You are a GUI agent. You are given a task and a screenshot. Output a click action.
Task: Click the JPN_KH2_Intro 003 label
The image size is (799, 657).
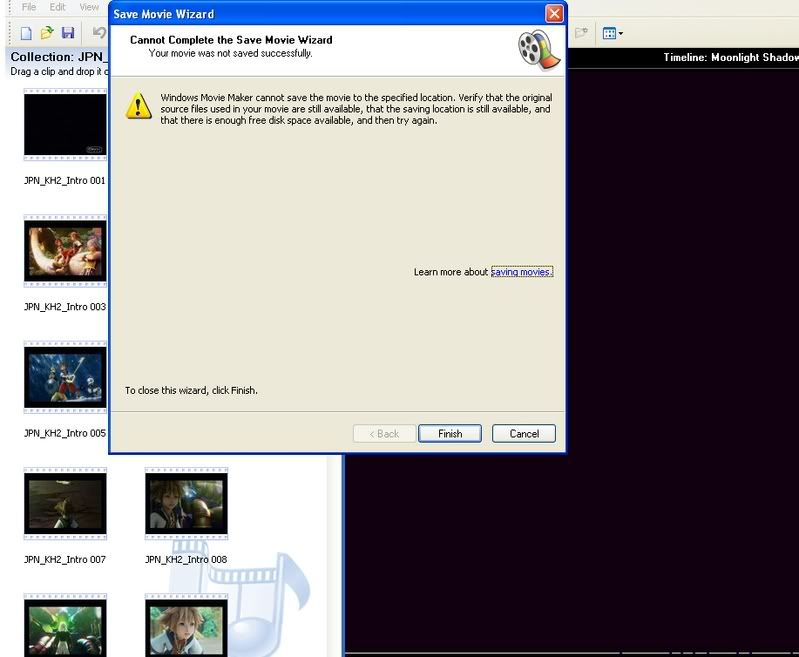pos(65,307)
